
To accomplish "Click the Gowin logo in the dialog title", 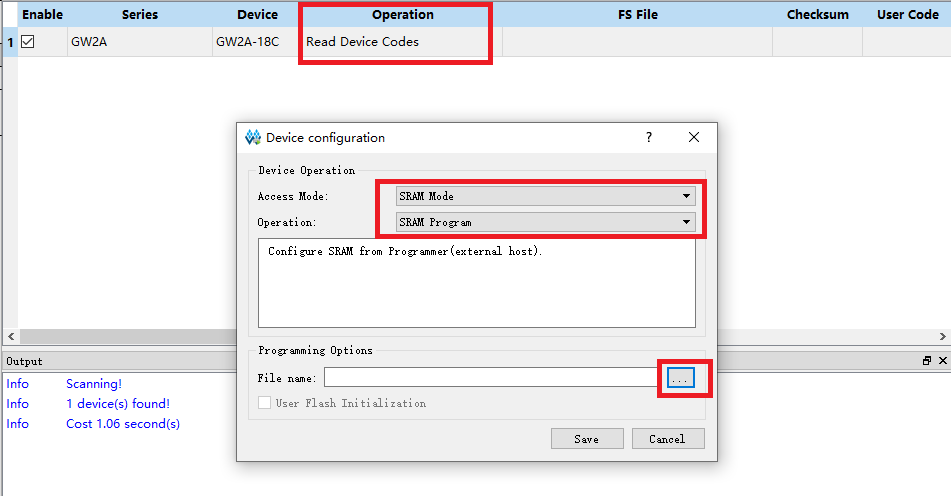I will pyautogui.click(x=252, y=137).
